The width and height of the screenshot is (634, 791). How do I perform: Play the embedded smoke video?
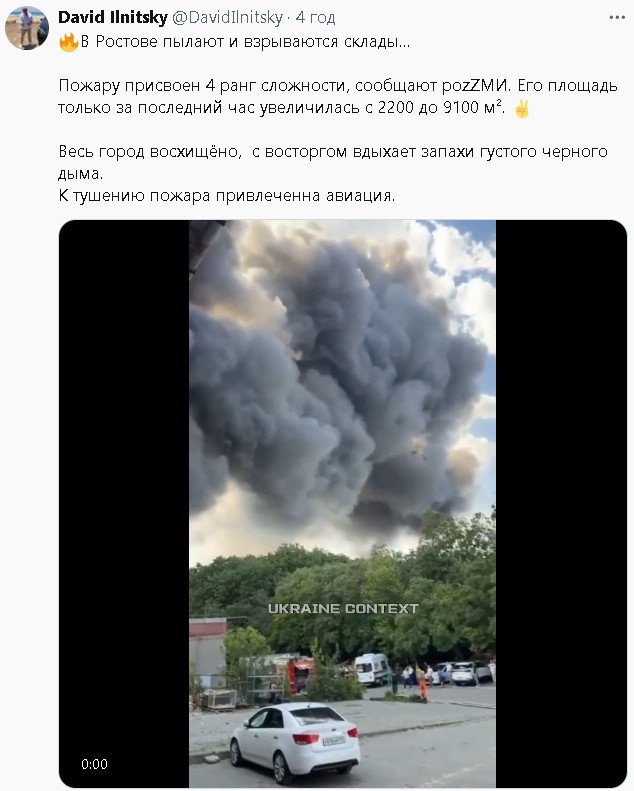[x=342, y=503]
